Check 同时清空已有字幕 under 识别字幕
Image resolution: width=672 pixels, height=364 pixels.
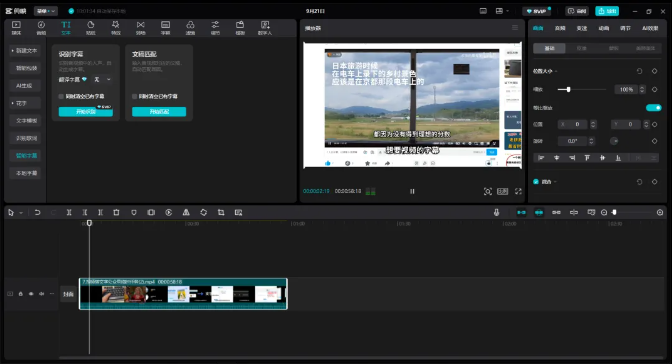pyautogui.click(x=61, y=96)
